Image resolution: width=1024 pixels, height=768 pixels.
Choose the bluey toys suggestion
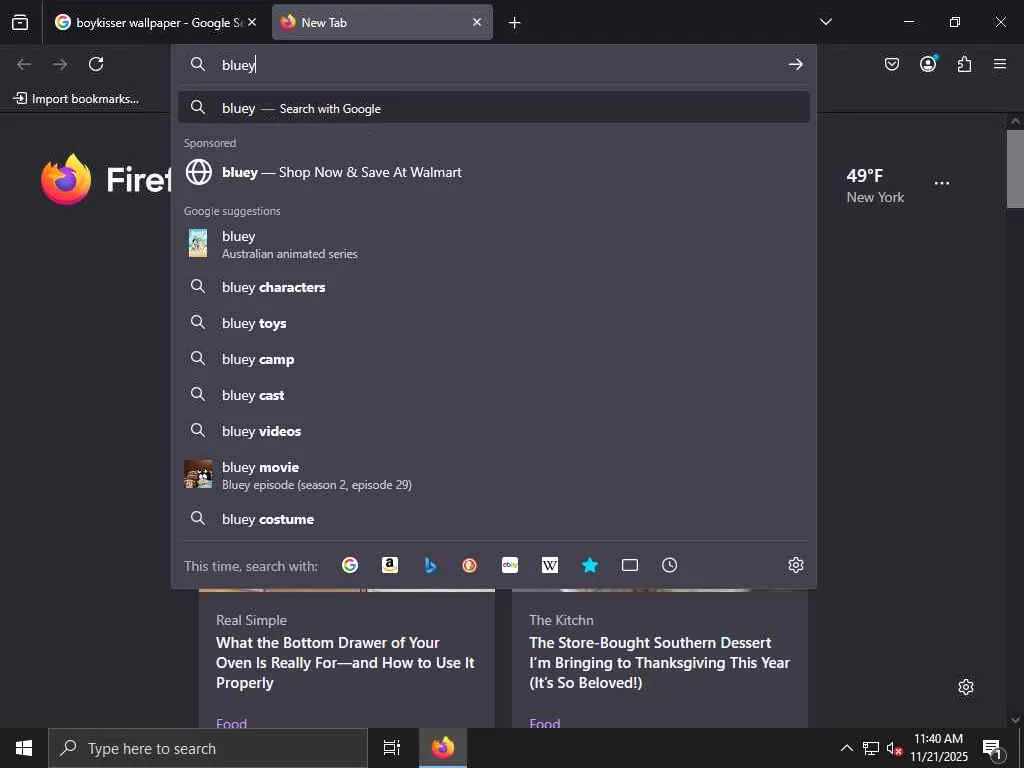[494, 323]
